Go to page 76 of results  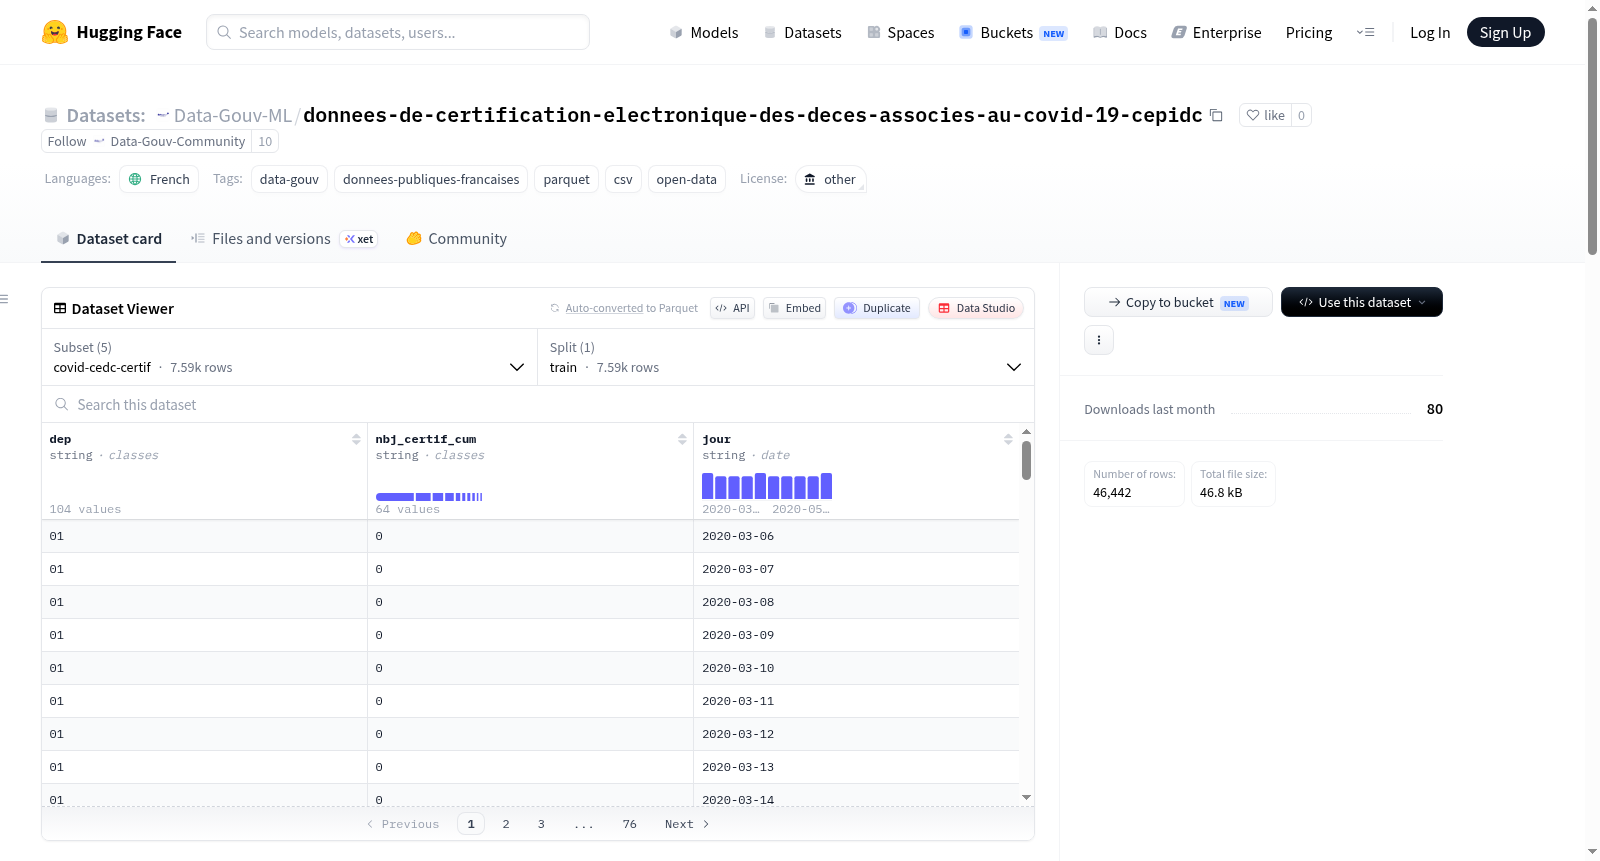tap(629, 824)
